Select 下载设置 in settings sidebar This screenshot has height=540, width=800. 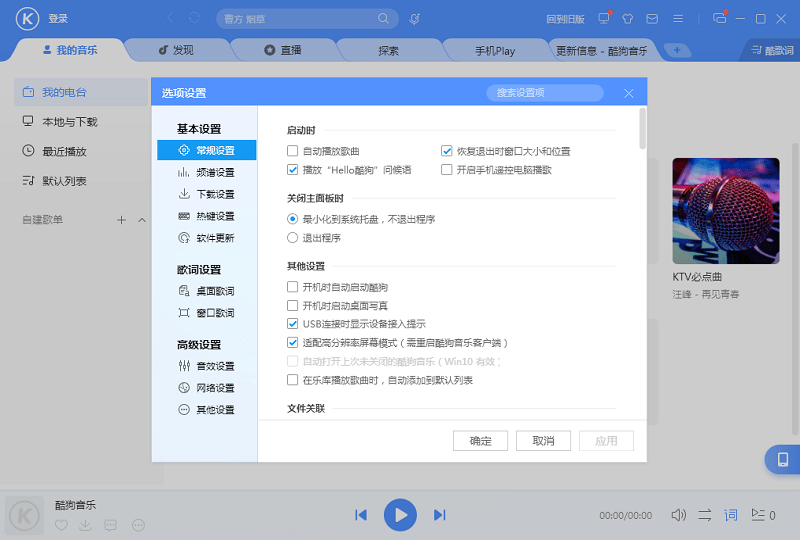tap(207, 194)
